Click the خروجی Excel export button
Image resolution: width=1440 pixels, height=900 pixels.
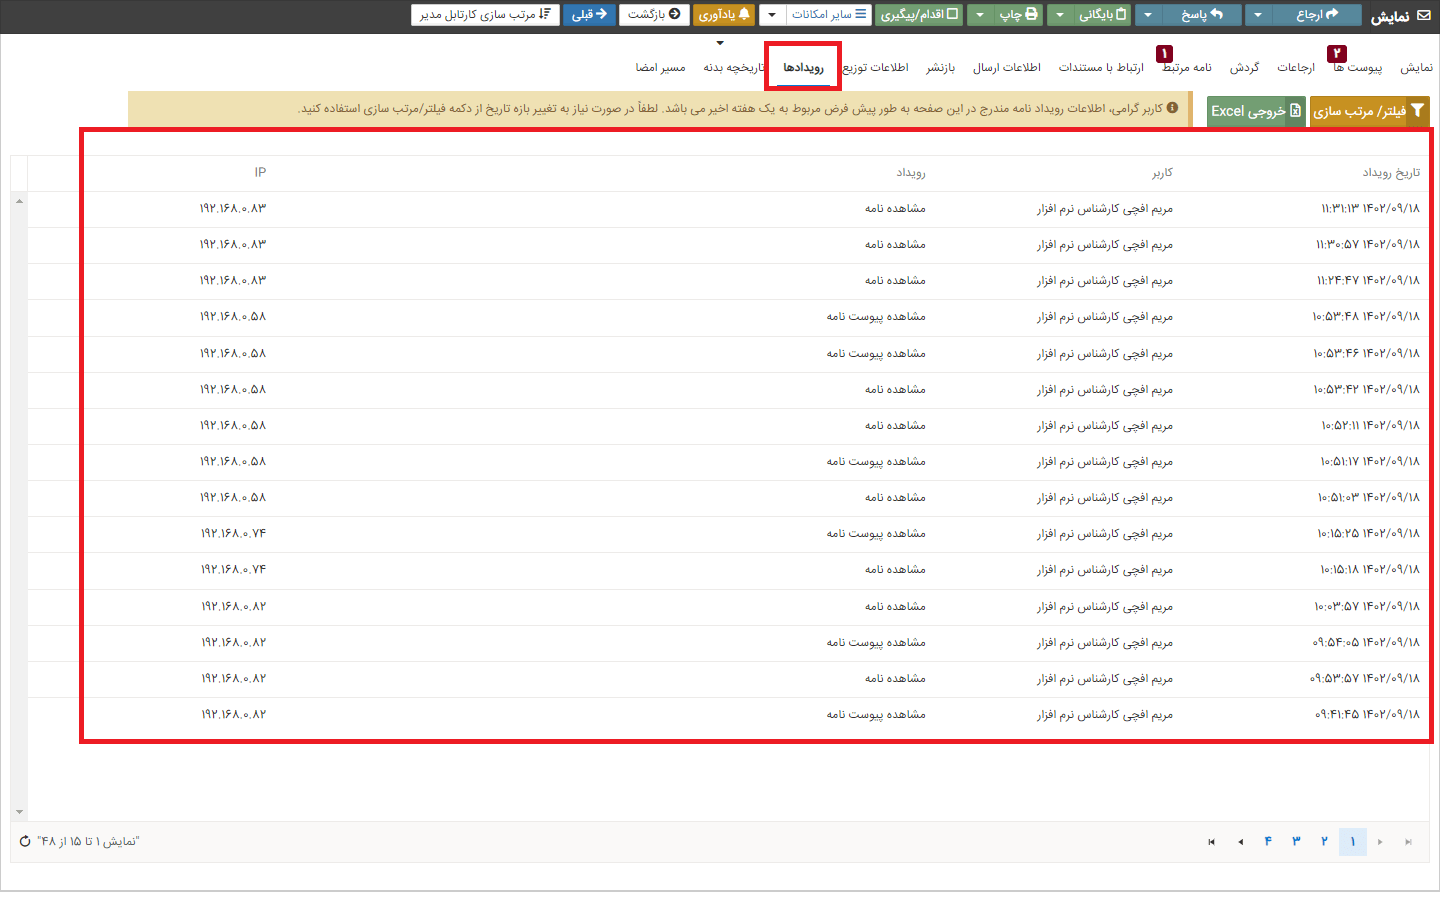pyautogui.click(x=1255, y=111)
